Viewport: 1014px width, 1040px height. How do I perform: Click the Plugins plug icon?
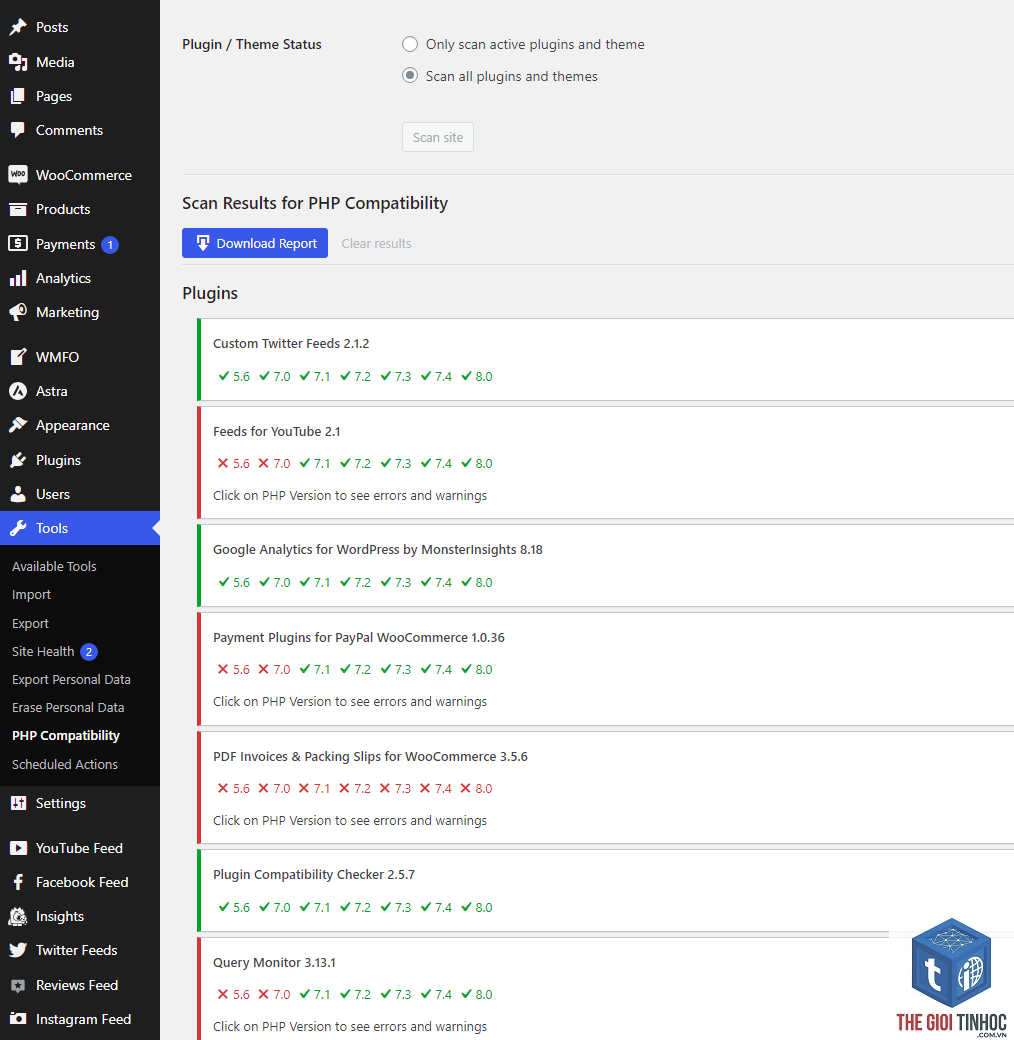coord(18,460)
